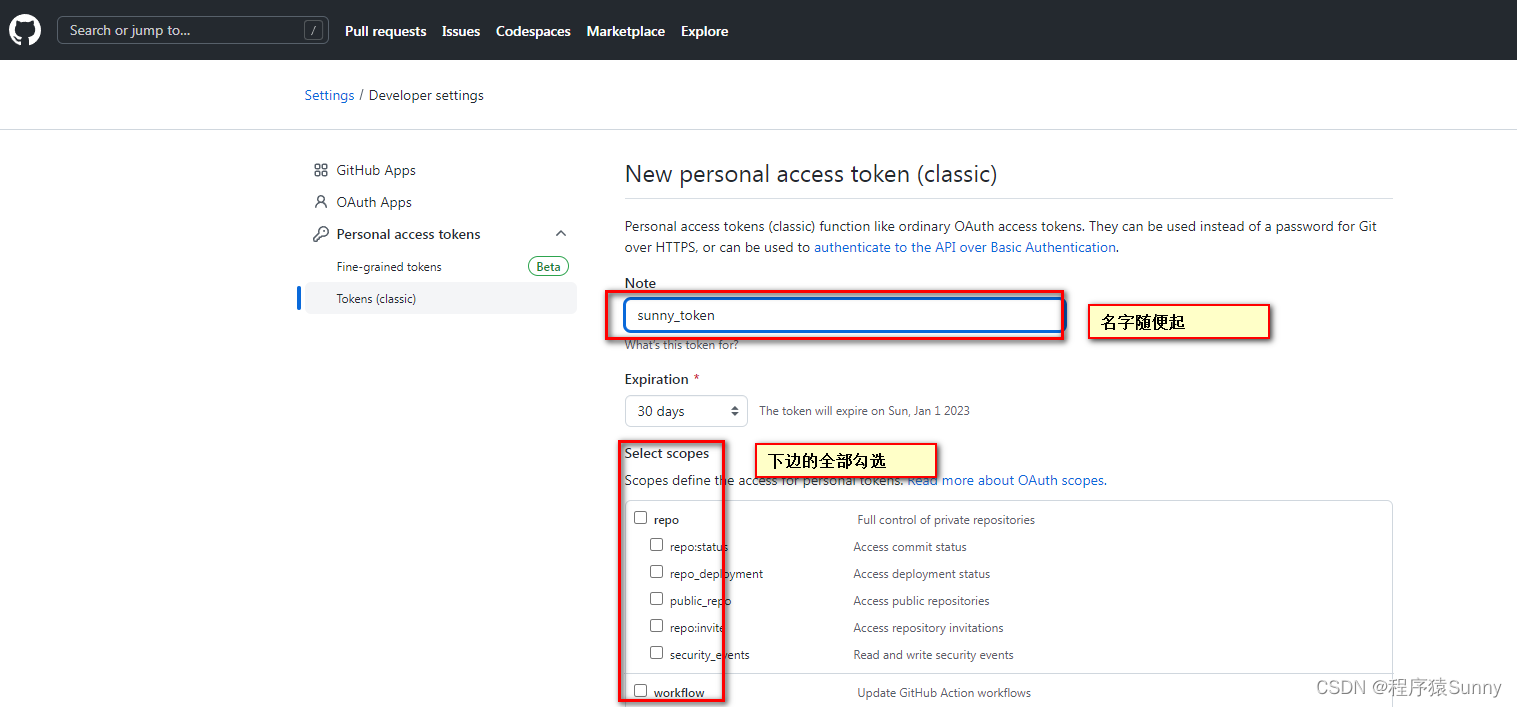1517x707 pixels.
Task: Open GitHub Apps sidebar item
Action: 376,170
